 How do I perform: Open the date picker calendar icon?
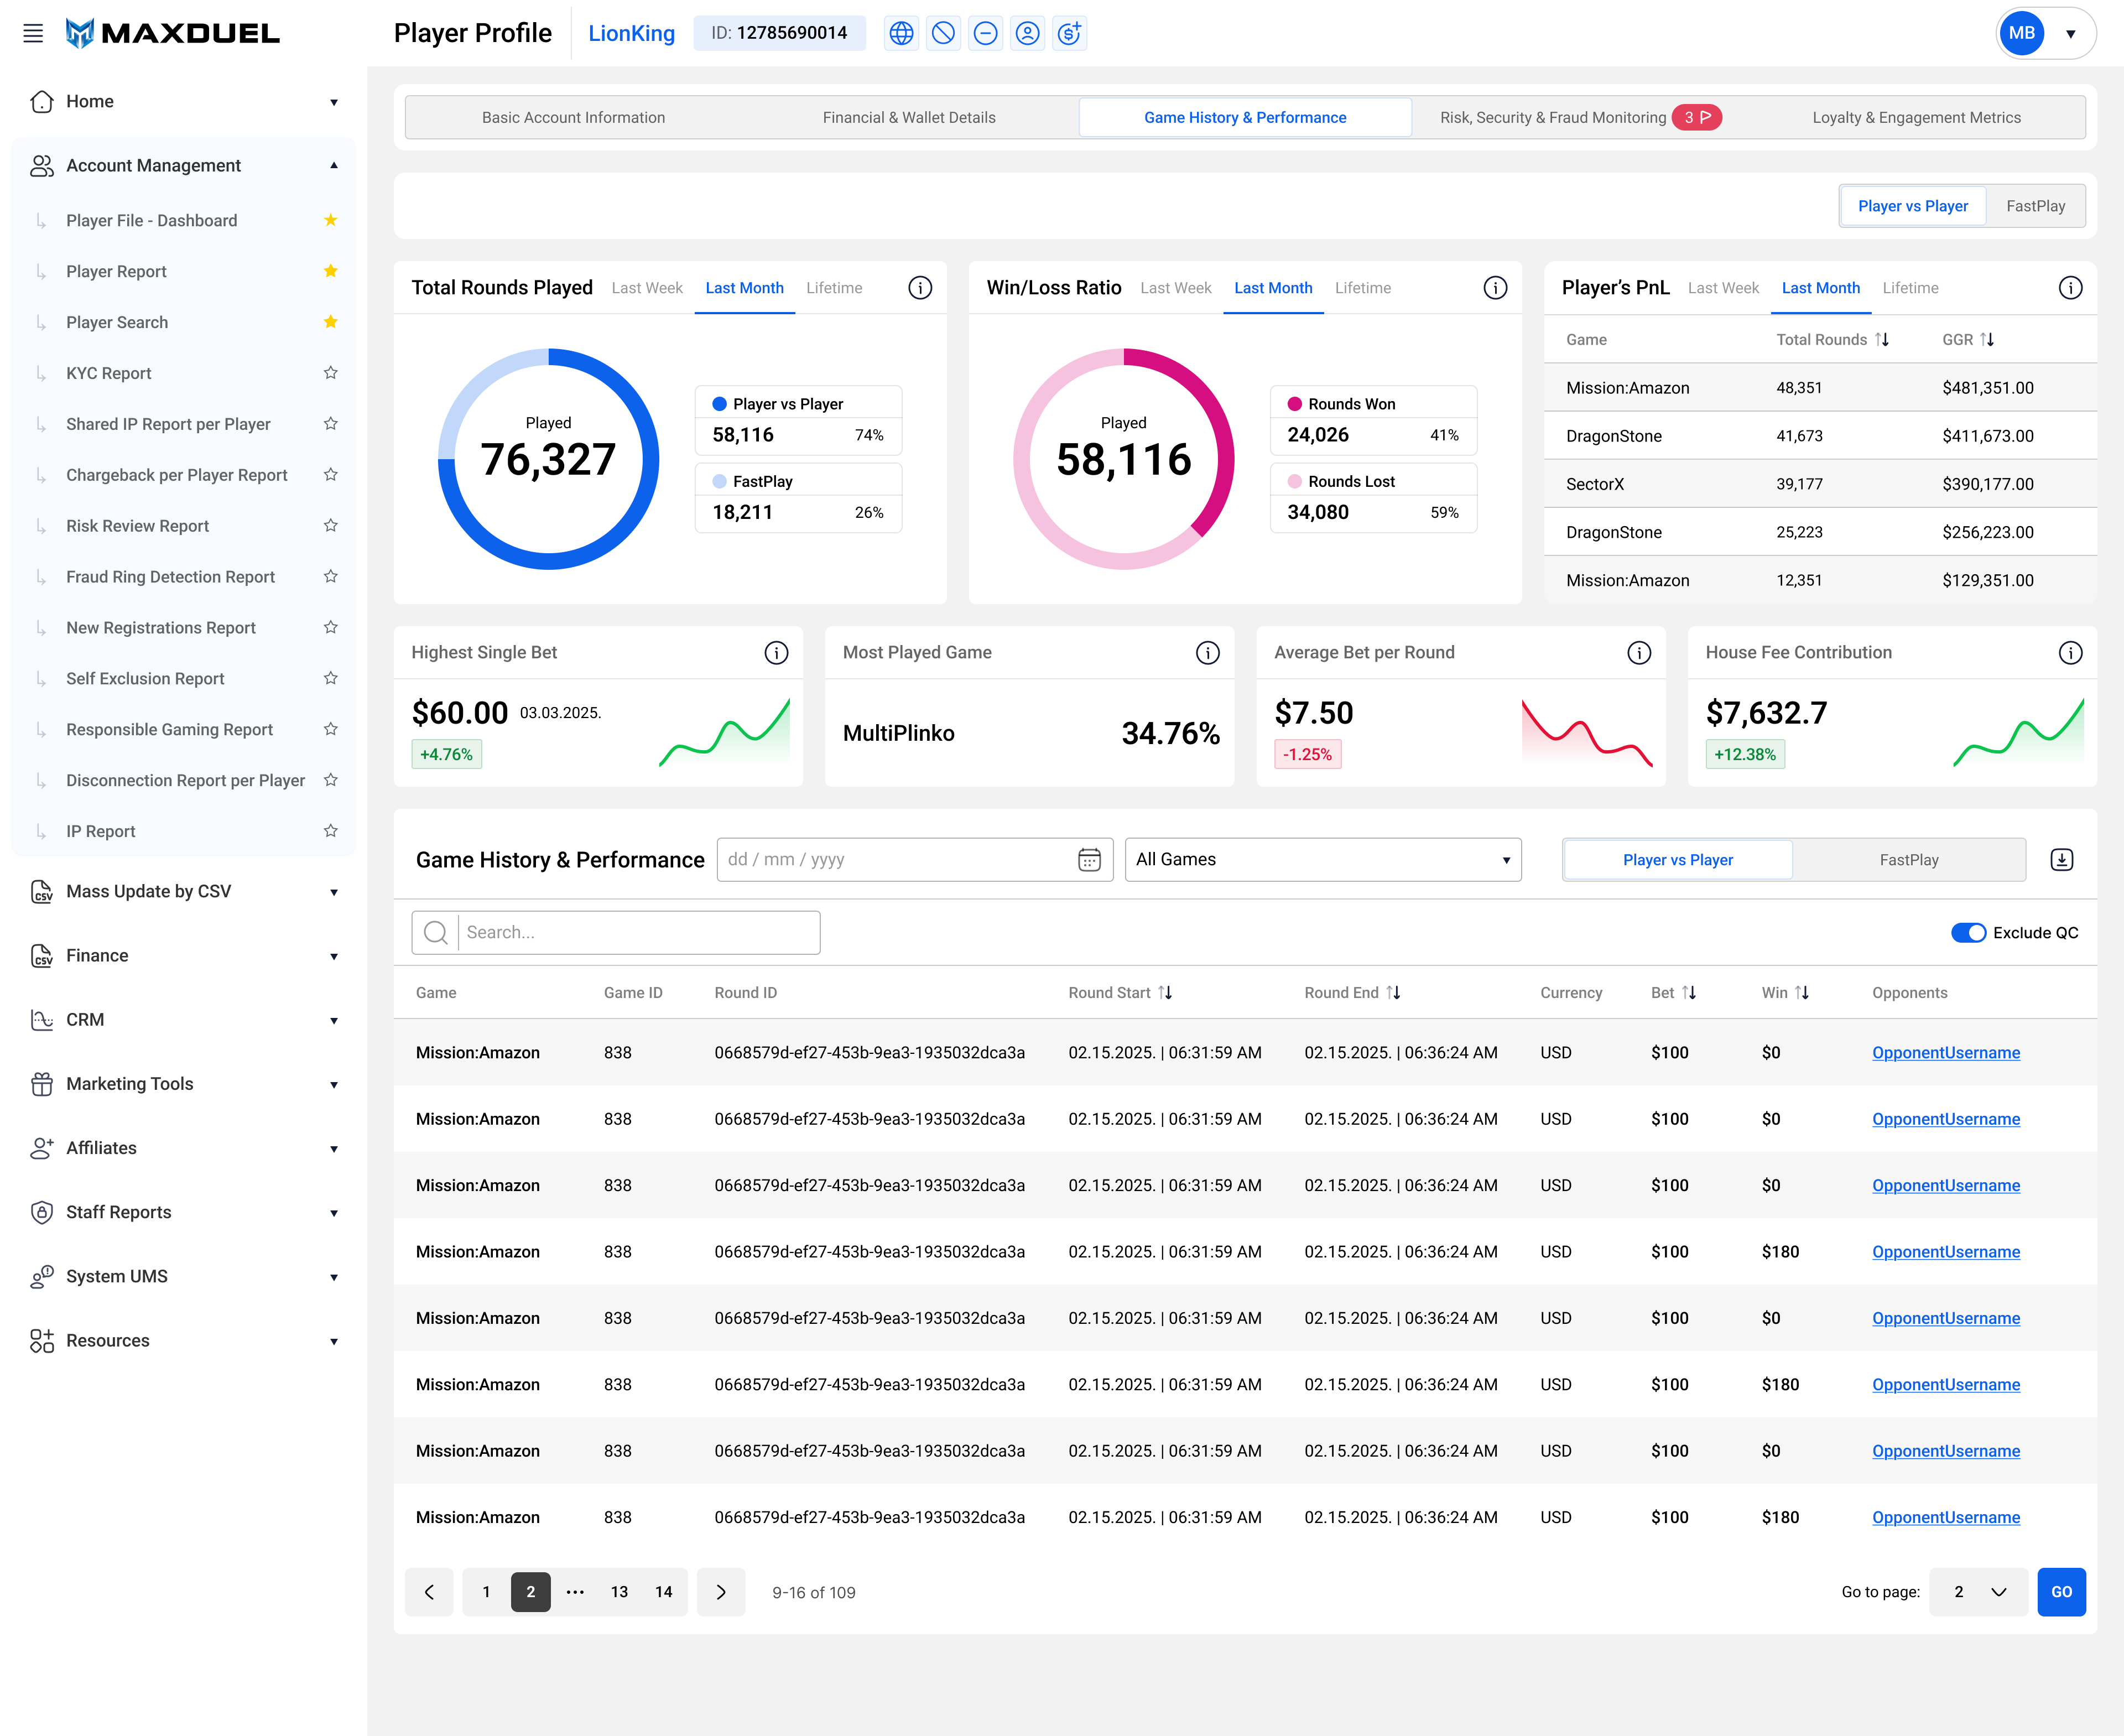1087,859
